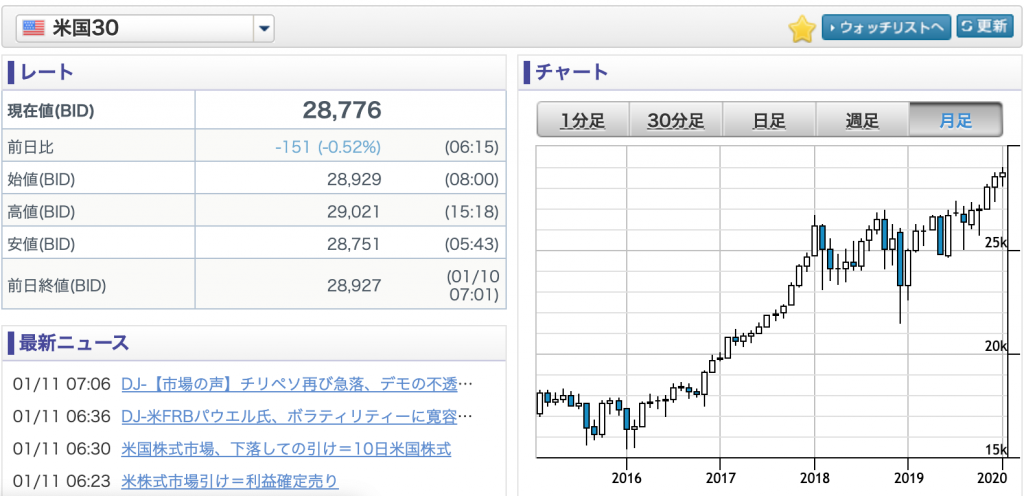
Task: Click the 15k price axis label
Action: coord(997,450)
